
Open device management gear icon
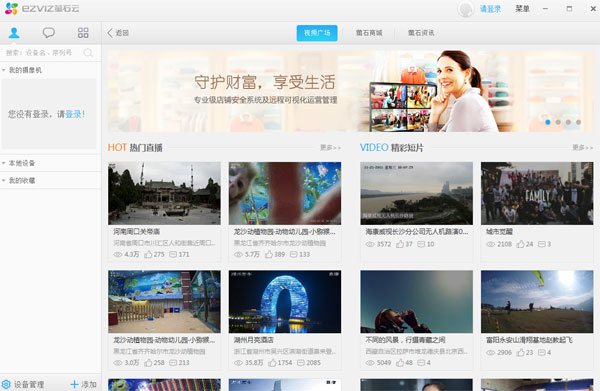coord(6,384)
